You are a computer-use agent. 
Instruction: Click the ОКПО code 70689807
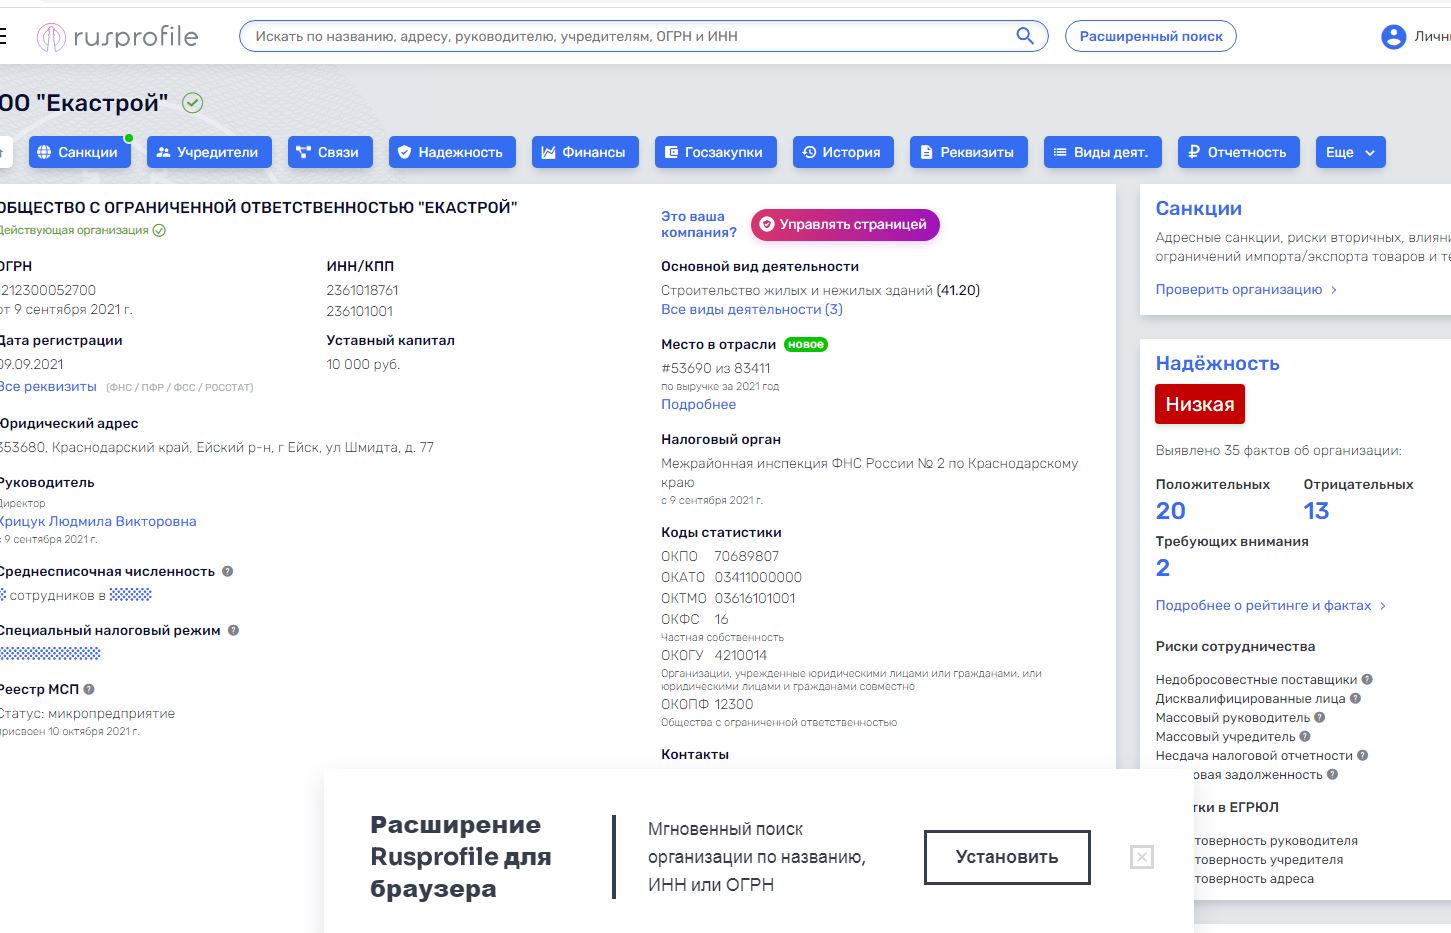(746, 556)
